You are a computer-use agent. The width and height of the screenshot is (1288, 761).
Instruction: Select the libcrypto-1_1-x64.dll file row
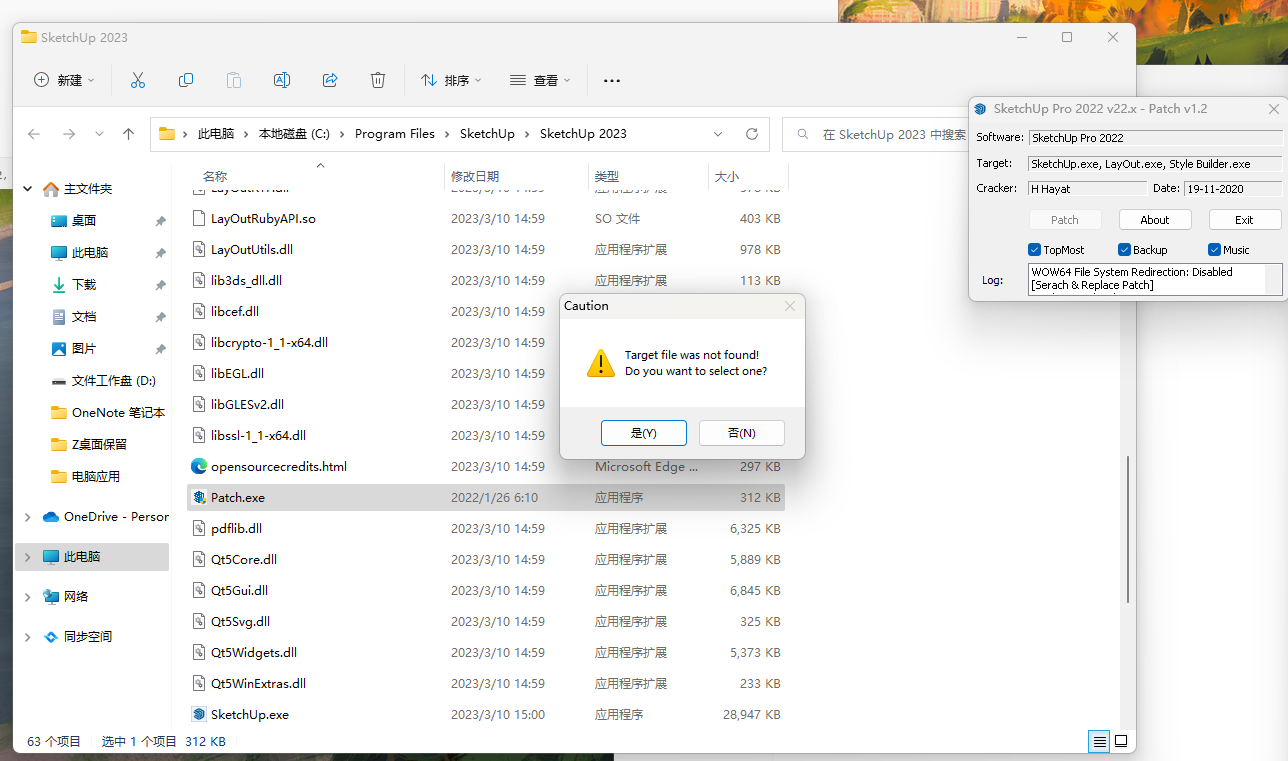coord(486,342)
